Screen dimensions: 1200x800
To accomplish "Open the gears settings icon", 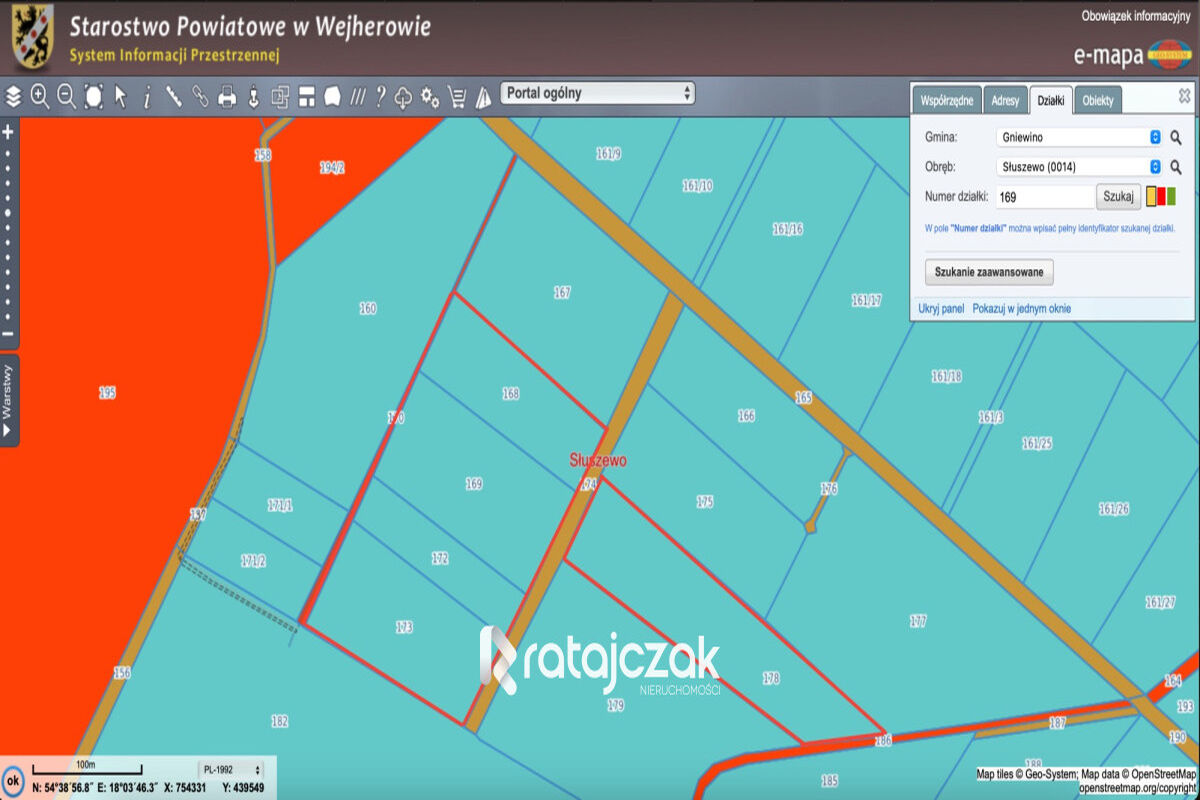I will (x=430, y=96).
